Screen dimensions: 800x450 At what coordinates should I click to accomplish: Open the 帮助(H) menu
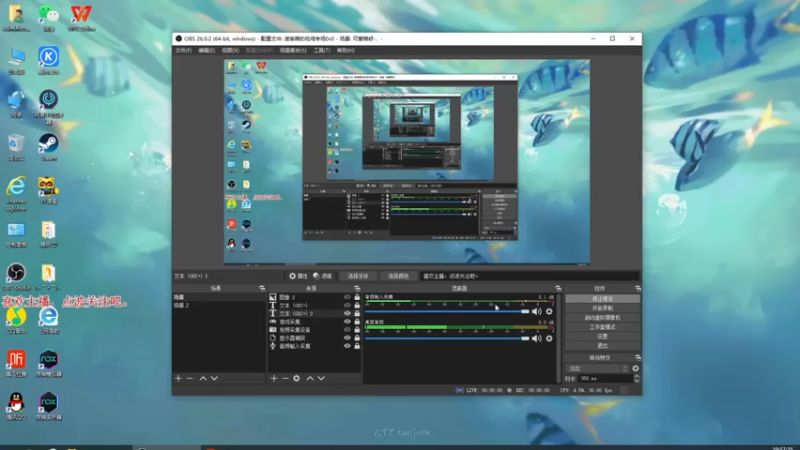click(x=345, y=51)
